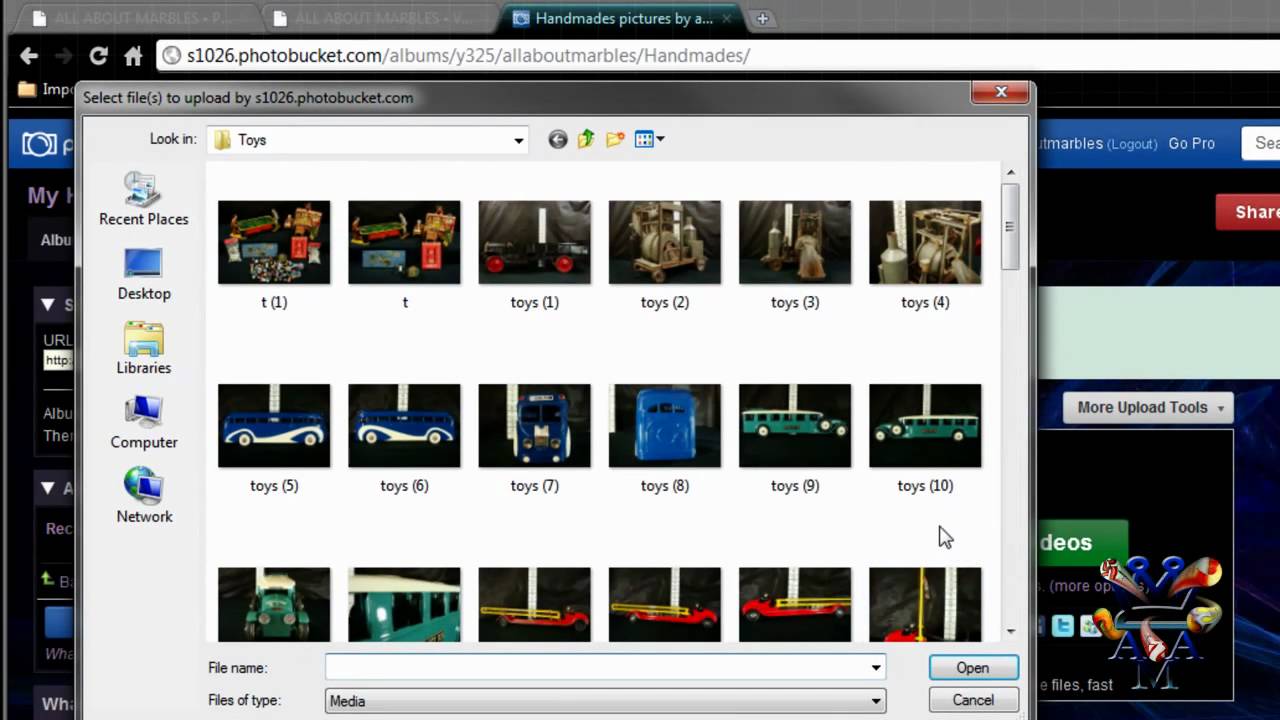The image size is (1280, 720).
Task: Open Recent Places in sidebar
Action: (x=143, y=200)
